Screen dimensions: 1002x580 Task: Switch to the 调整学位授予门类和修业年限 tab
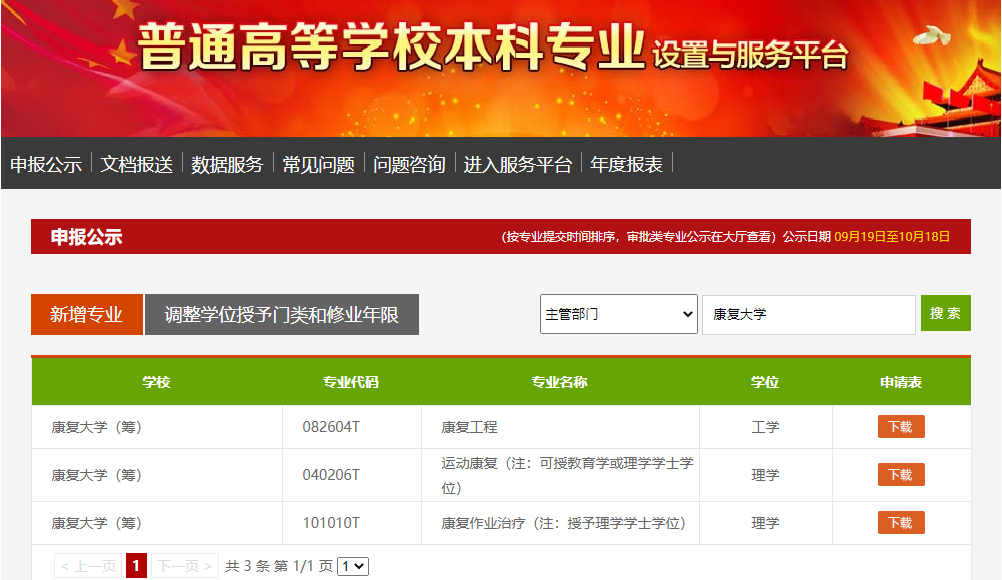[281, 314]
